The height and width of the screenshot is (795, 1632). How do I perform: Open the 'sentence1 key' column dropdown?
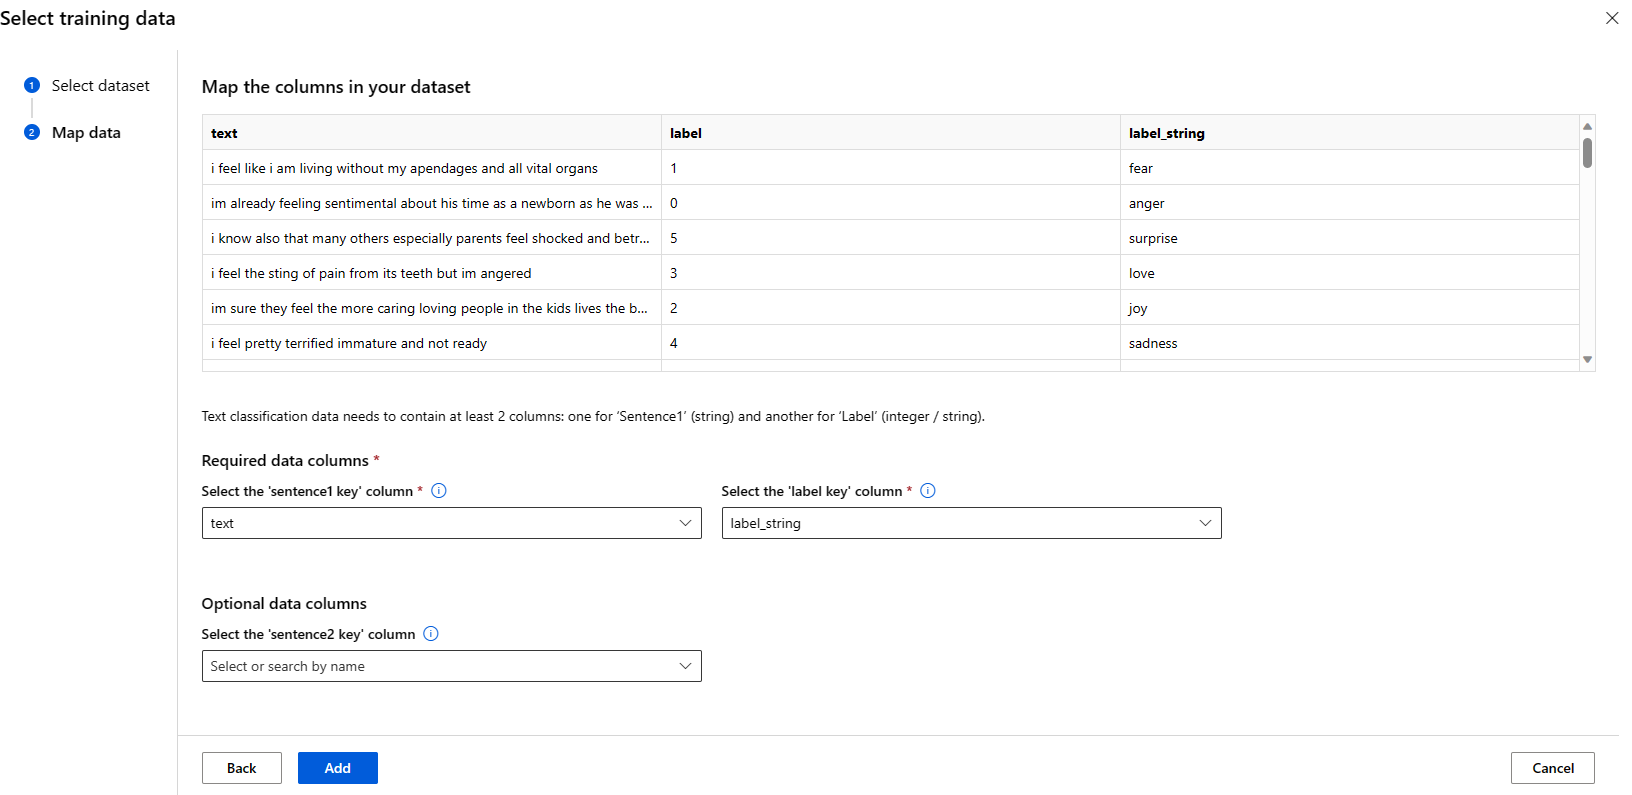point(451,523)
